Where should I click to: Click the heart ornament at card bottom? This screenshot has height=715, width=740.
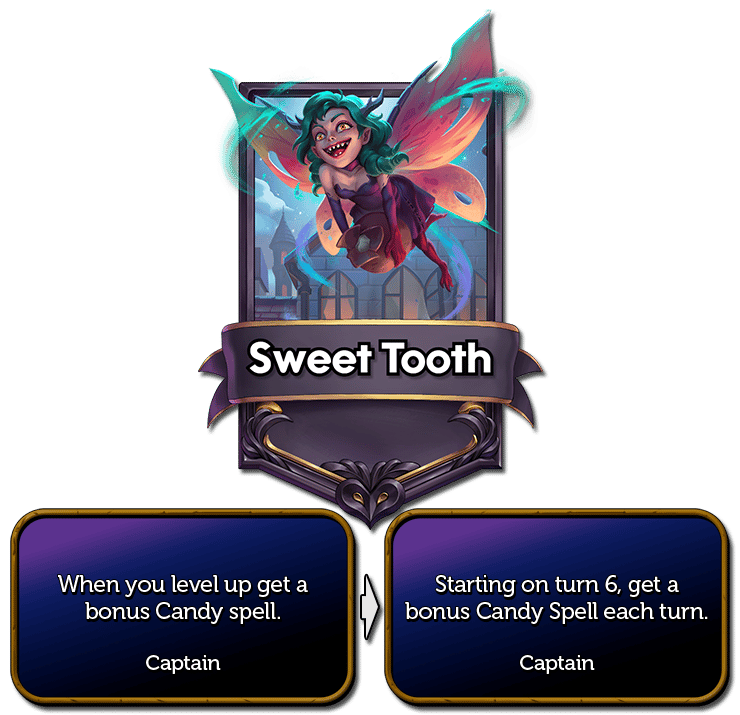click(x=370, y=499)
